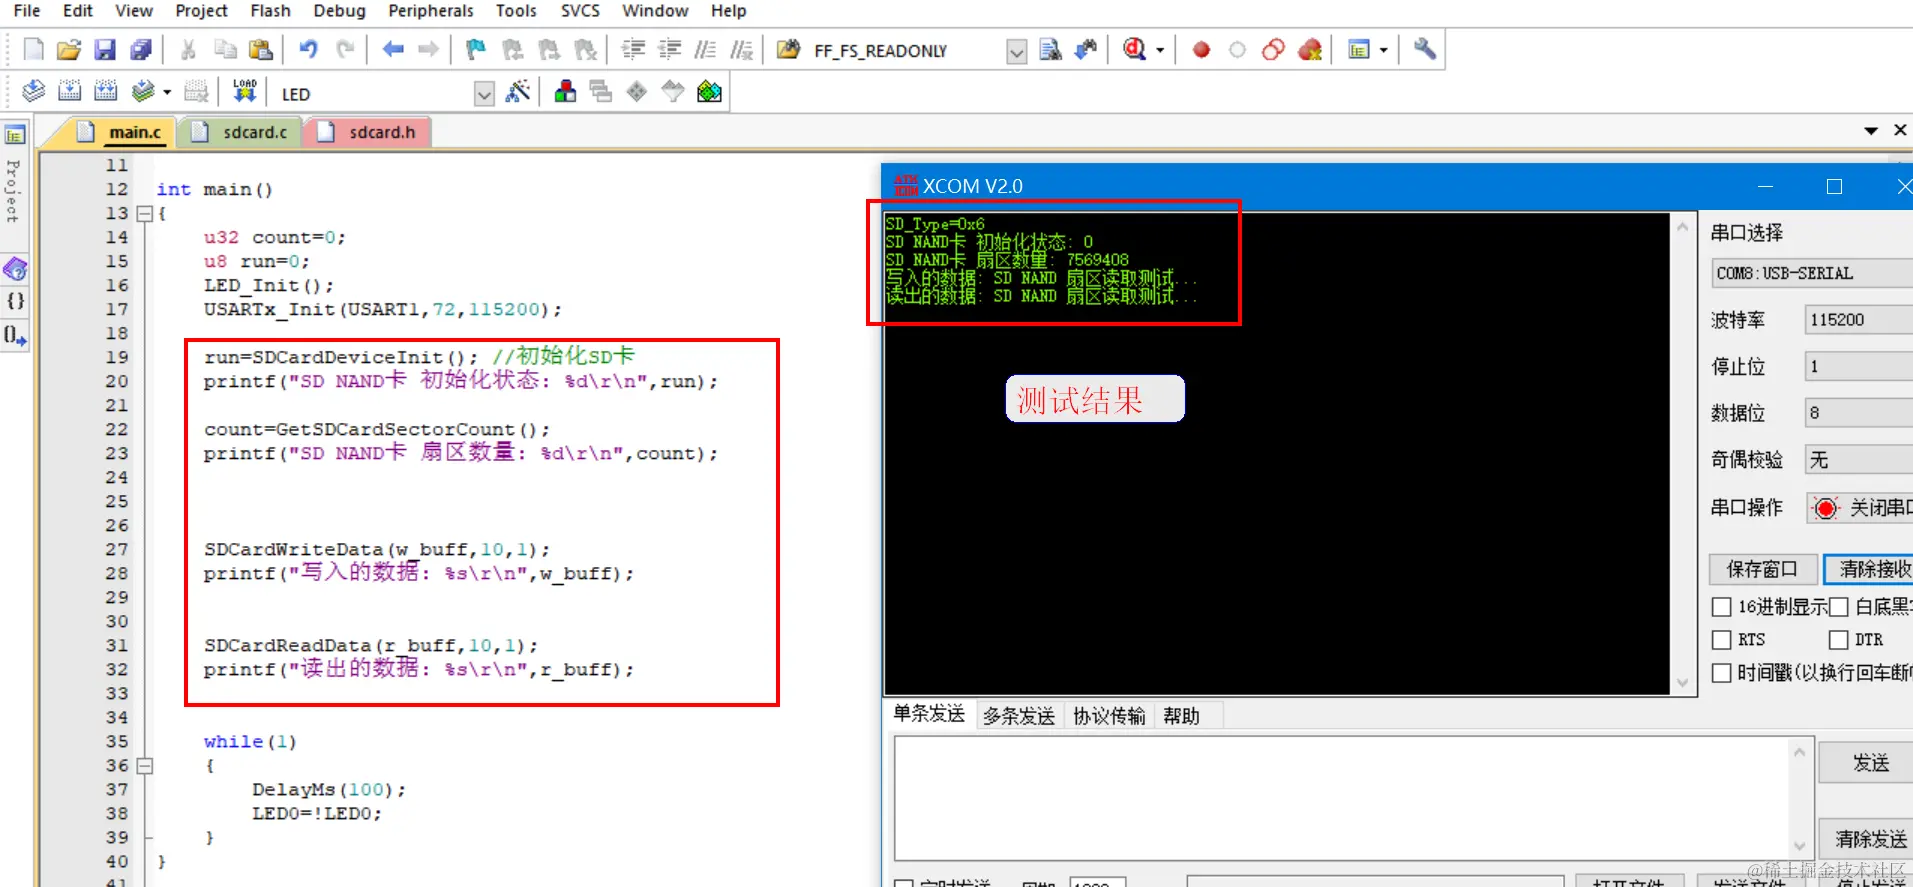Click the Paste clipboard icon
Viewport: 1913px width, 887px height.
click(260, 50)
